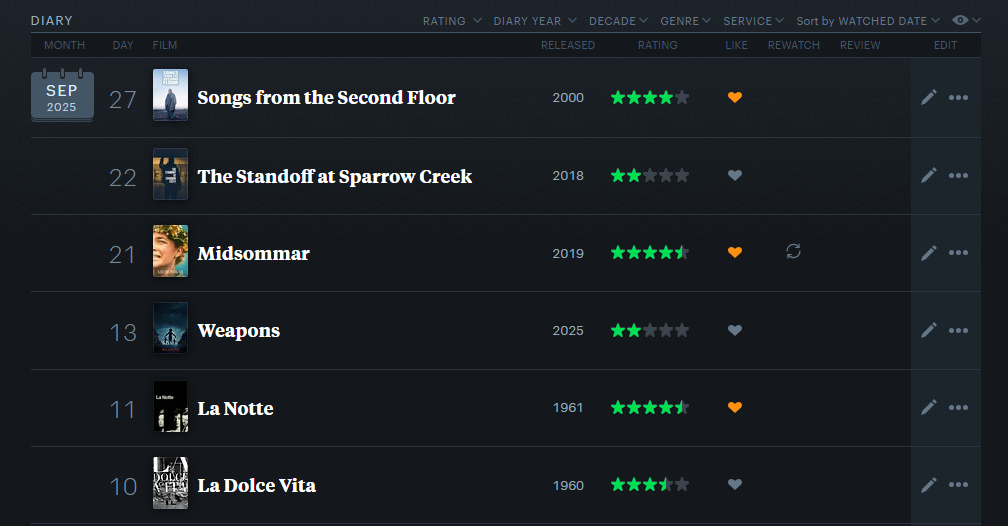The width and height of the screenshot is (1008, 526).
Task: Open the Genre filter menu
Action: pyautogui.click(x=686, y=21)
